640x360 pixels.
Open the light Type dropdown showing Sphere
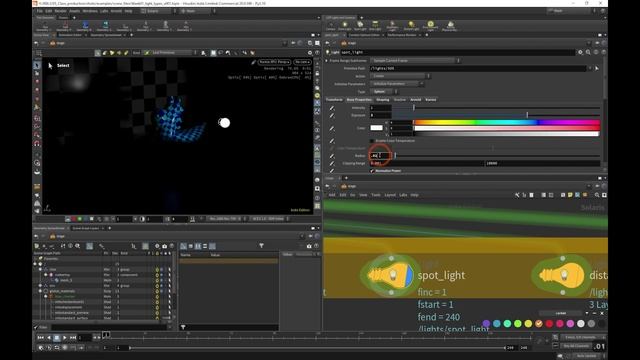(x=384, y=92)
